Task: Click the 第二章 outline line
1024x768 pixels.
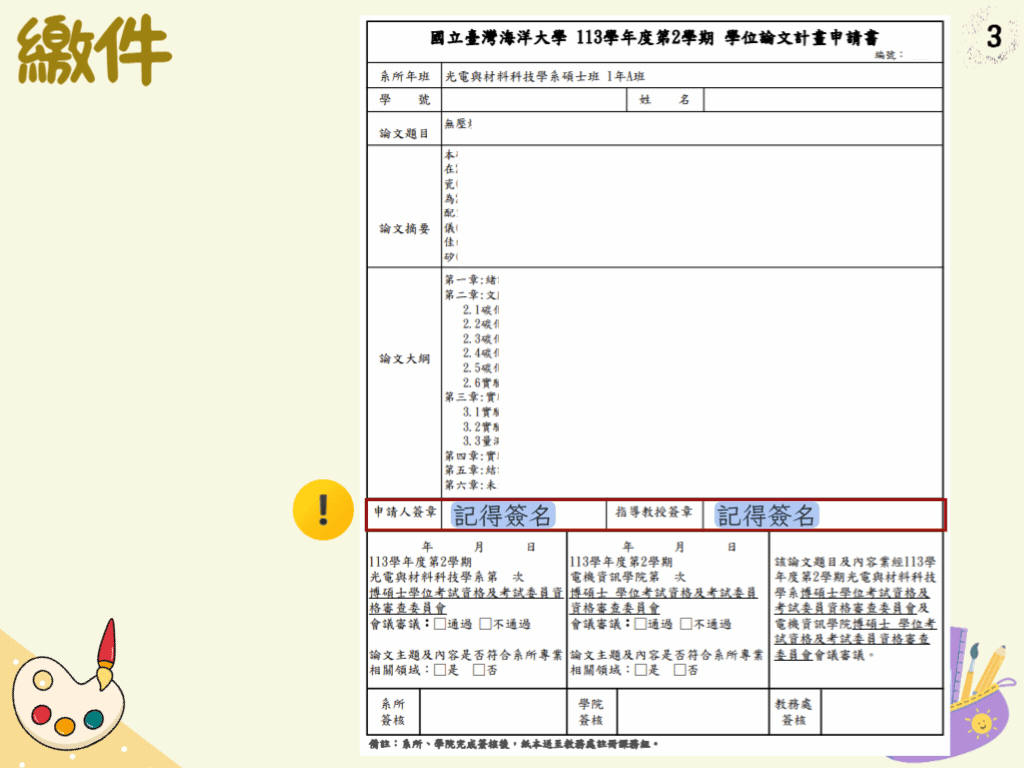Action: click(472, 295)
